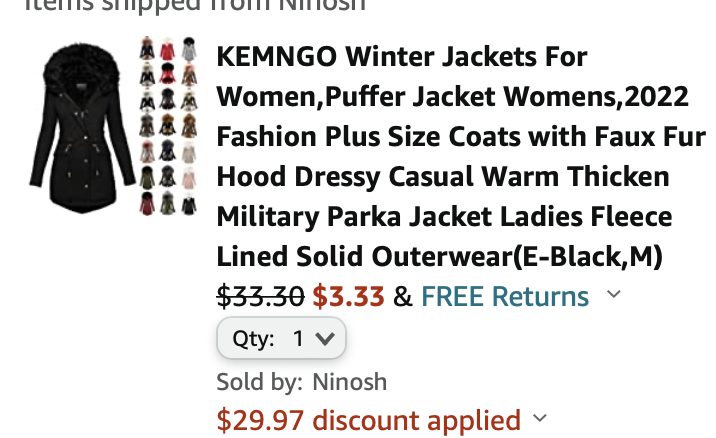The height and width of the screenshot is (438, 716).
Task: Click the red $3.33 sale price
Action: click(348, 296)
